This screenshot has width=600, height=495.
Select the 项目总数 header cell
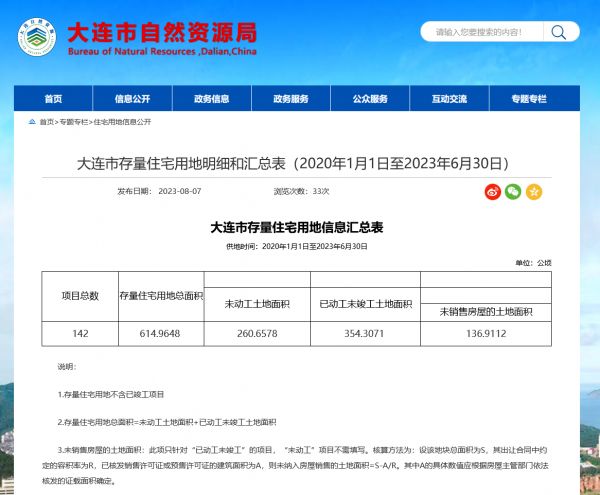pos(80,296)
